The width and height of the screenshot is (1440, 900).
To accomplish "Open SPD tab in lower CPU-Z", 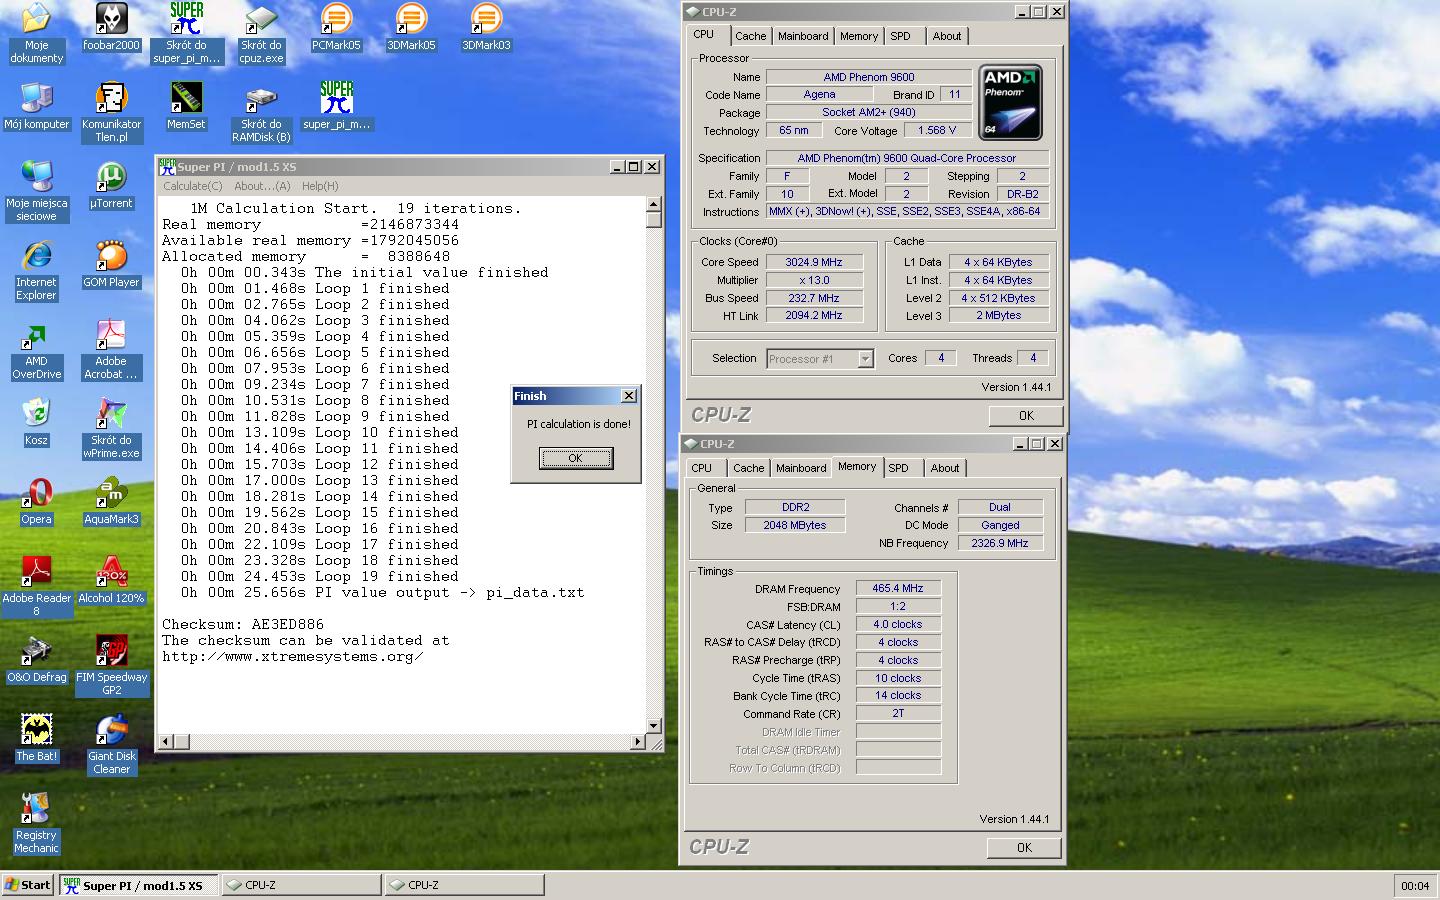I will point(899,468).
